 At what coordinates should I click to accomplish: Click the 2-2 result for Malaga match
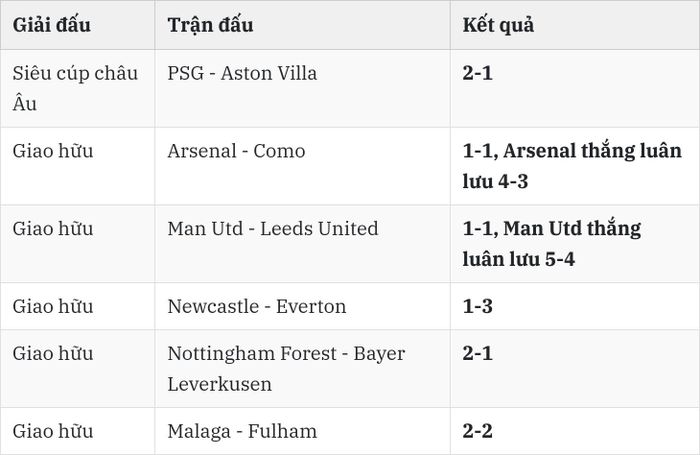(478, 431)
